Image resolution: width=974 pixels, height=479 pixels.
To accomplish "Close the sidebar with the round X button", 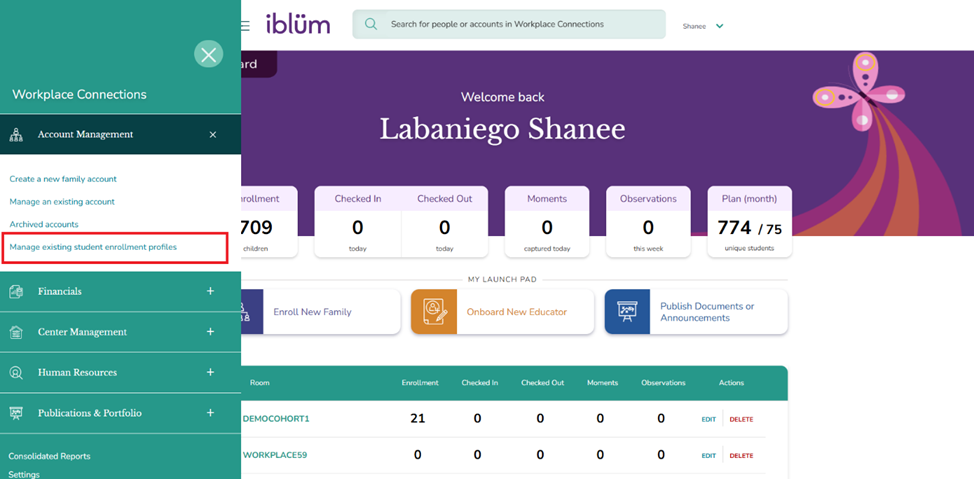I will pyautogui.click(x=208, y=54).
